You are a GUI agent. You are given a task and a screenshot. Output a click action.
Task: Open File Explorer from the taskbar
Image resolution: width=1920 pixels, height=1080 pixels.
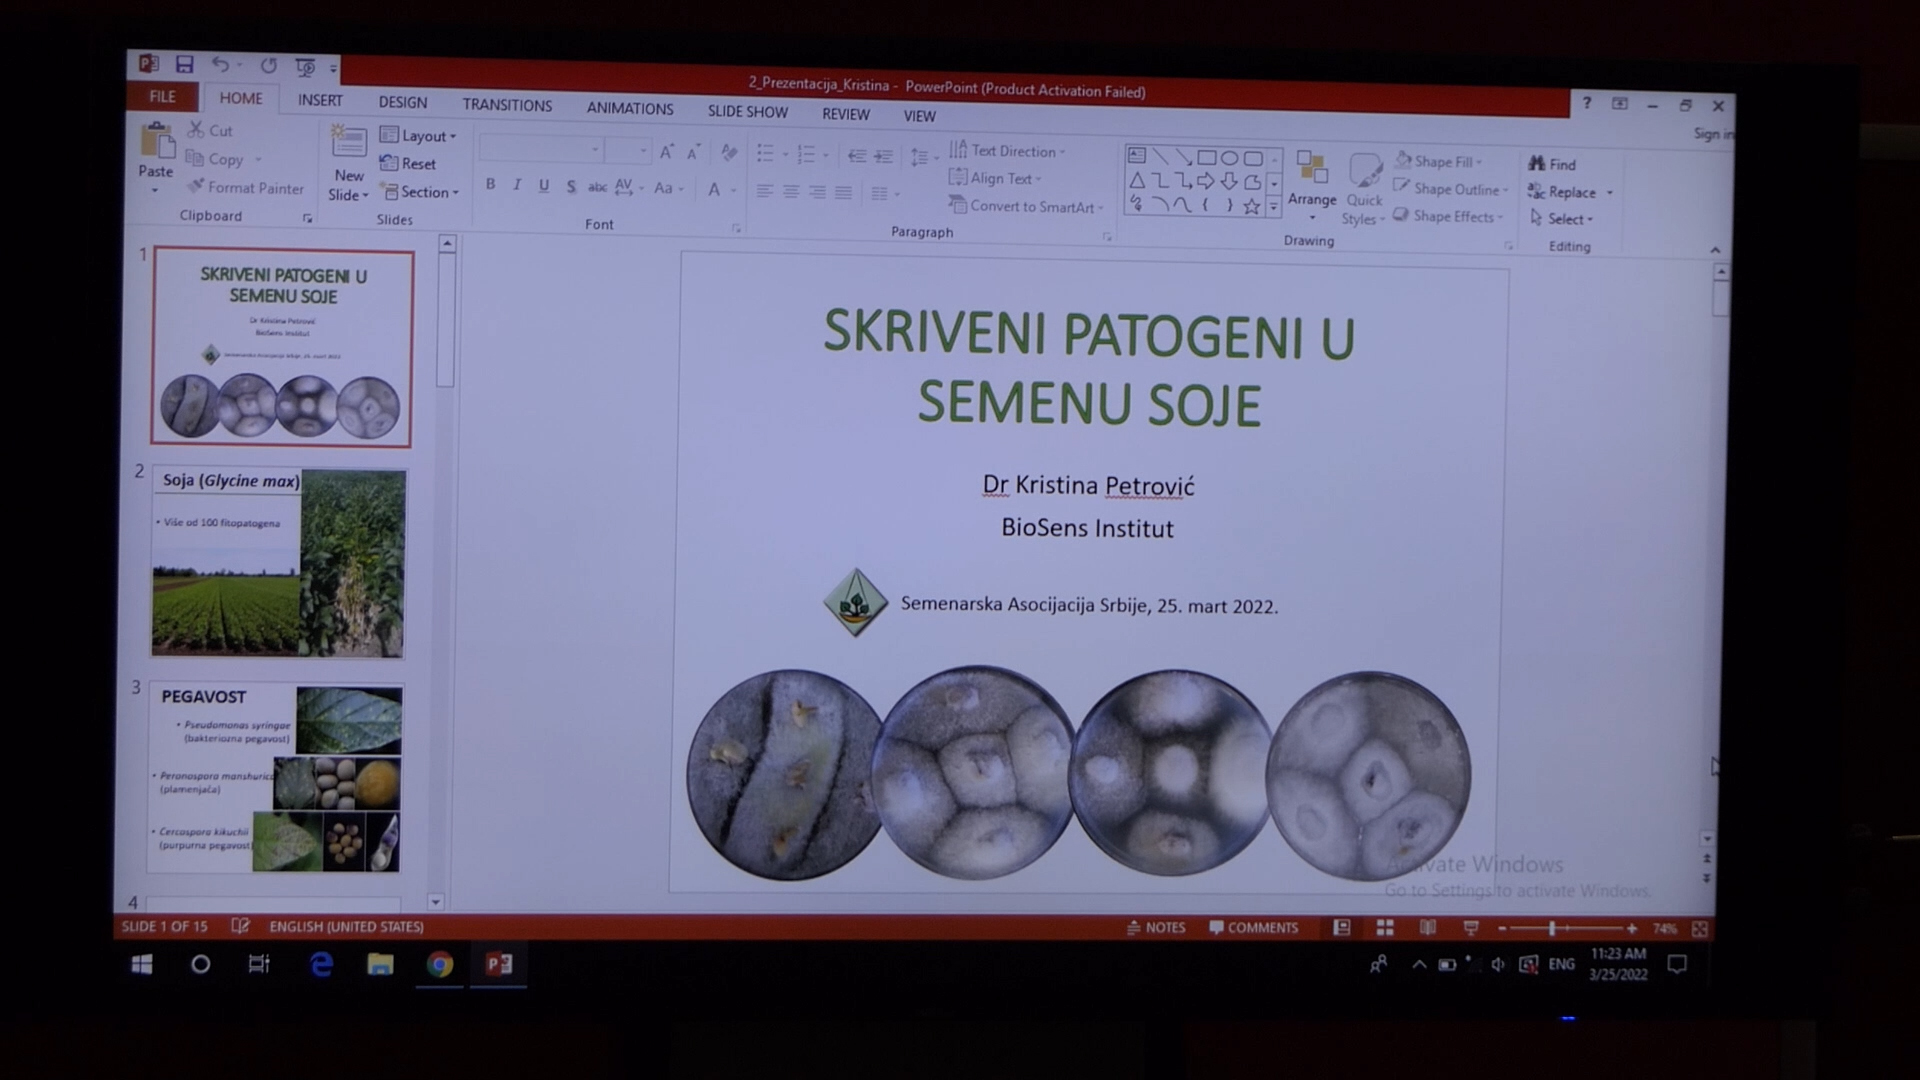380,964
